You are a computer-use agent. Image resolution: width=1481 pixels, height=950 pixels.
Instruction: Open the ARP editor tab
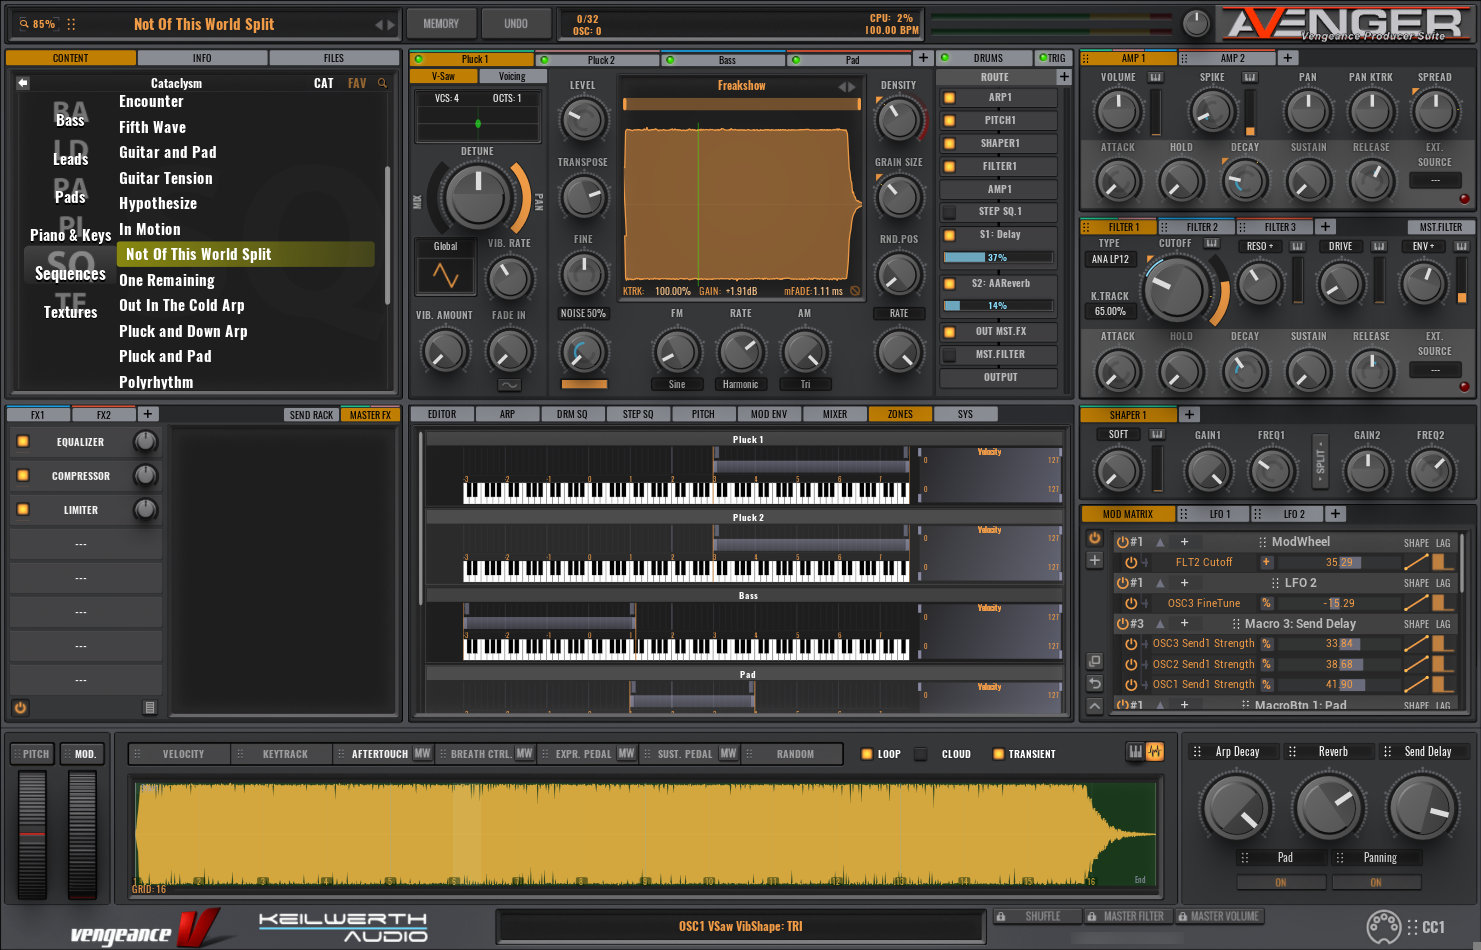click(x=507, y=414)
